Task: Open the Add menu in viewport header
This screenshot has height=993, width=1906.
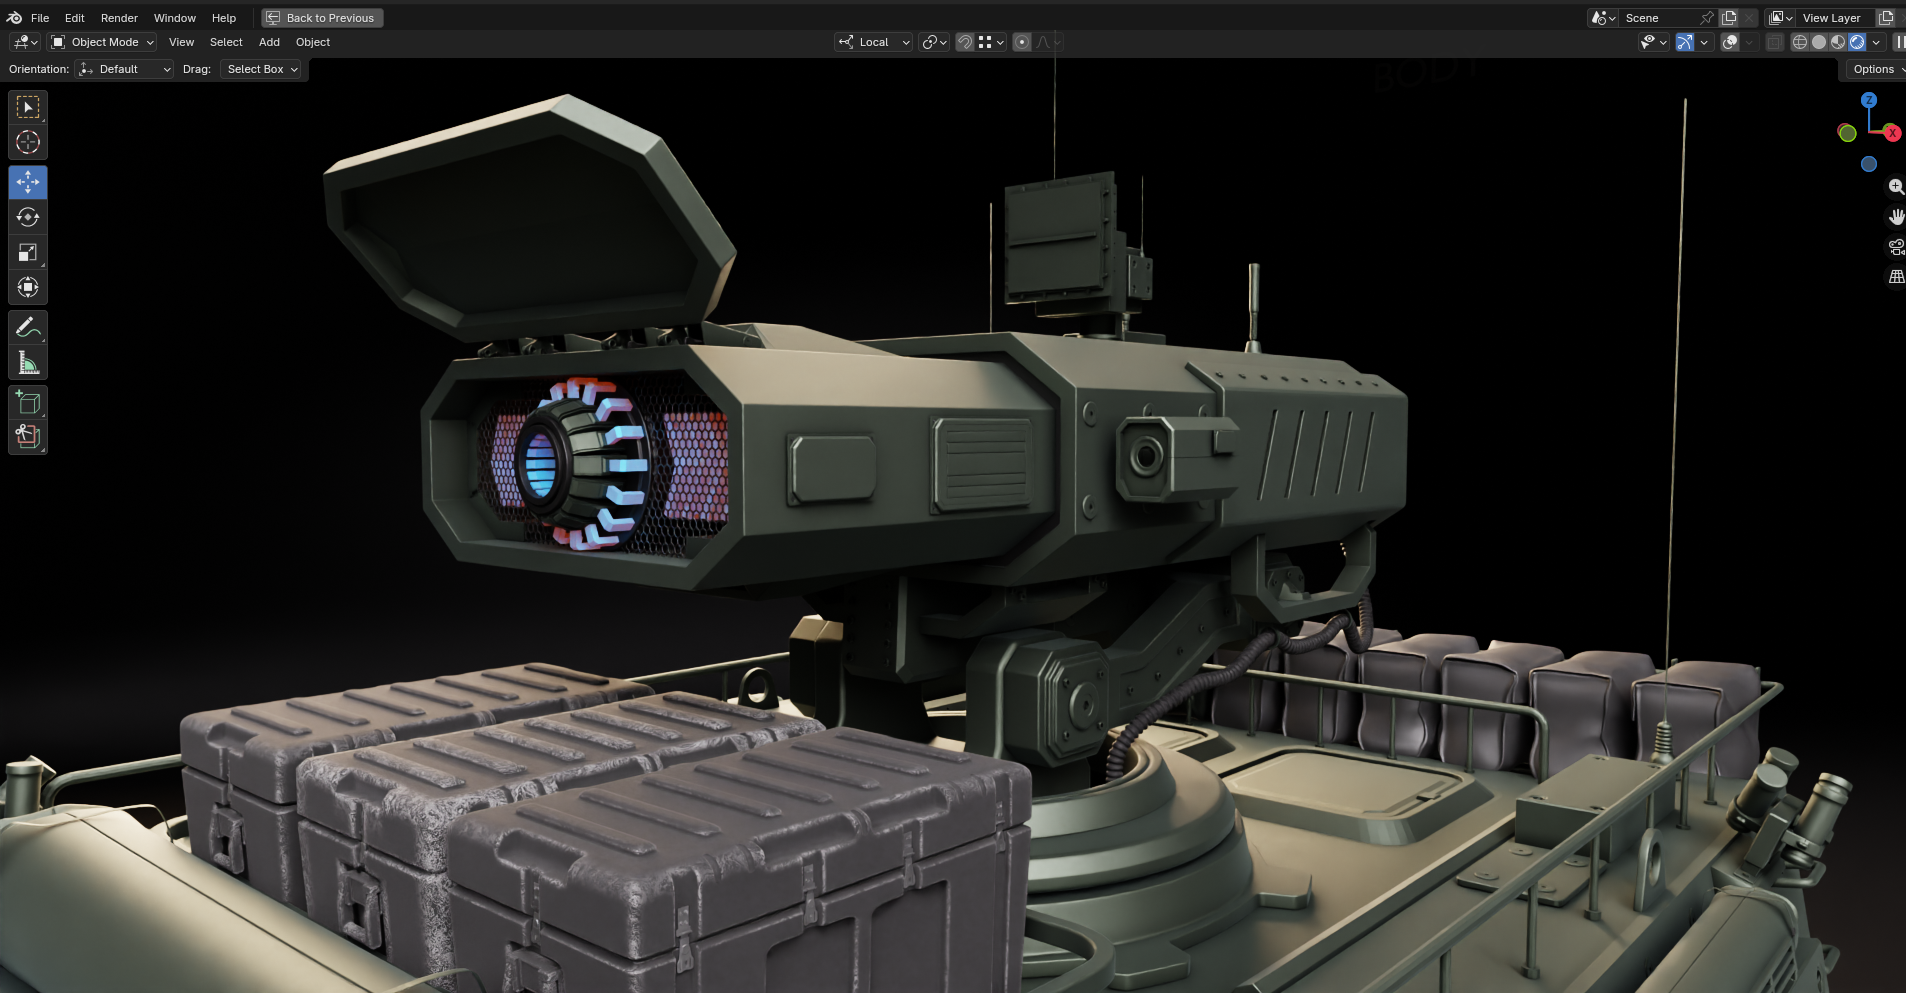Action: tap(269, 42)
